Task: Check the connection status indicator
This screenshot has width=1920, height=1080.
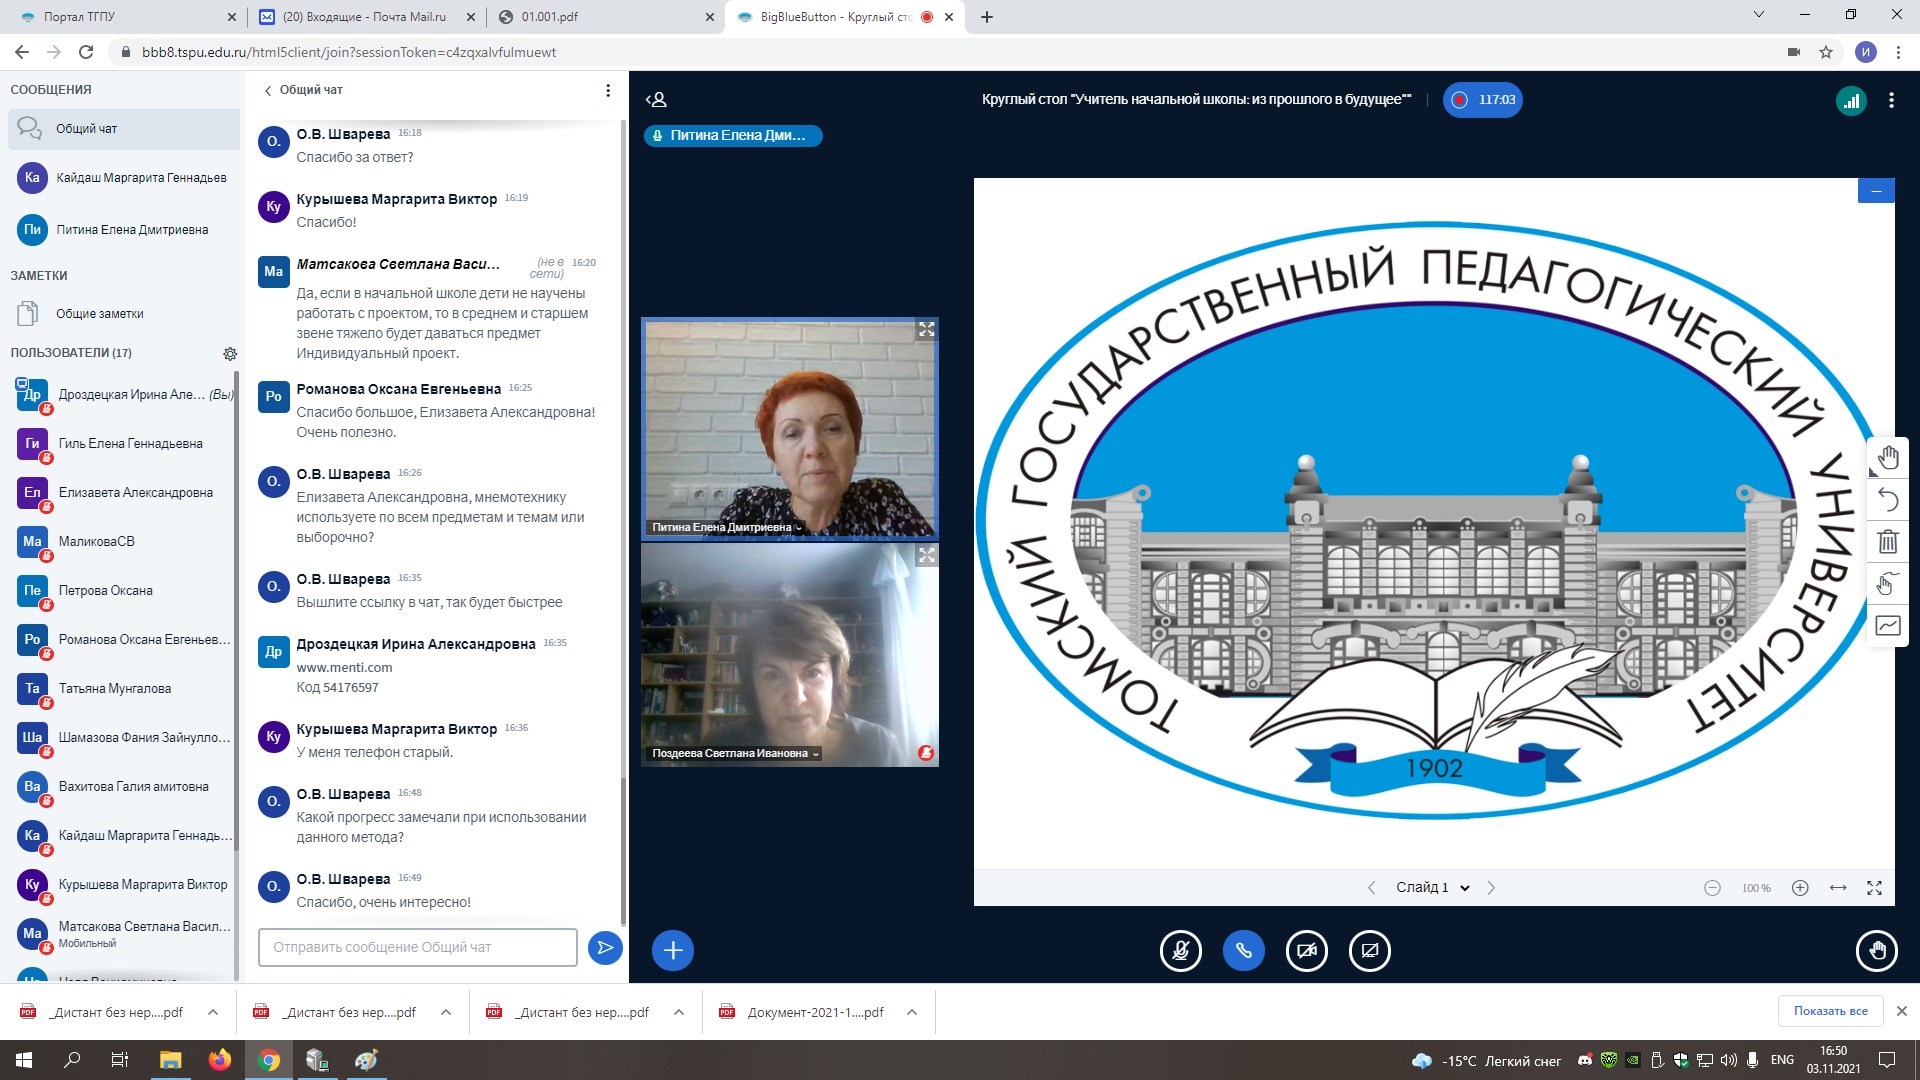Action: pyautogui.click(x=1851, y=100)
